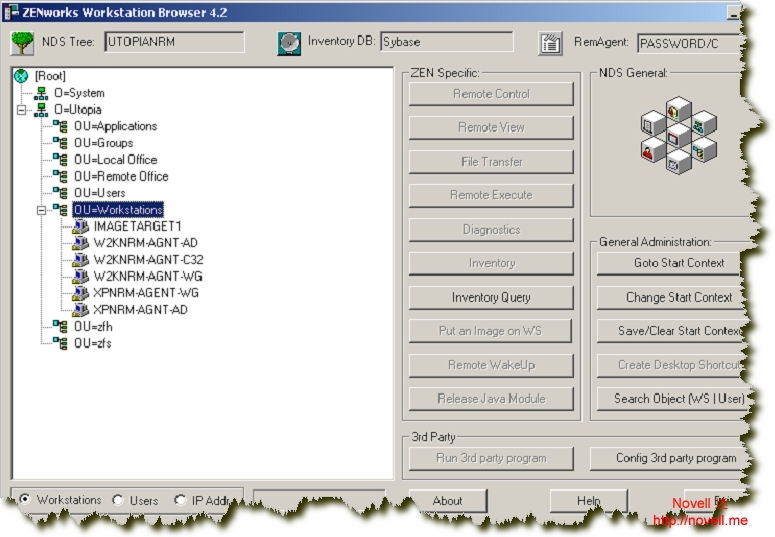
Task: Click the OU=Remote Office container icon
Action: [x=60, y=176]
